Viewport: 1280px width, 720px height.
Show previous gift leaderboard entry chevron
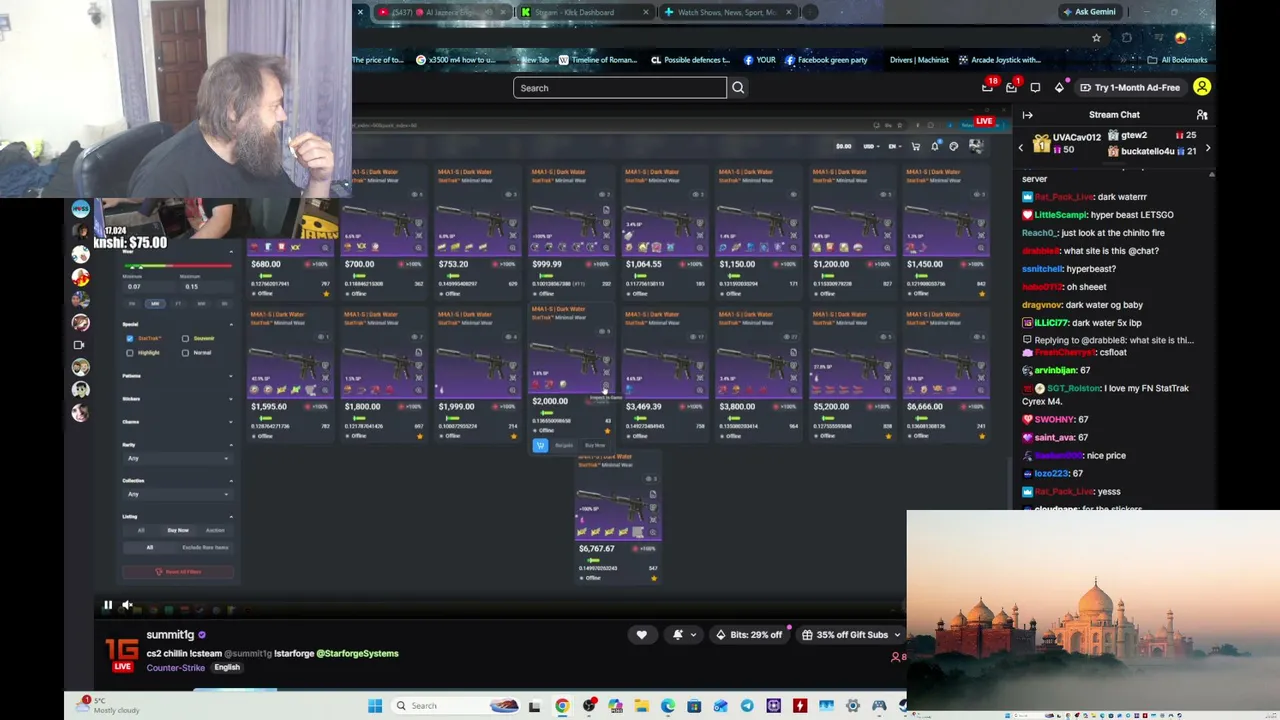pos(1021,148)
